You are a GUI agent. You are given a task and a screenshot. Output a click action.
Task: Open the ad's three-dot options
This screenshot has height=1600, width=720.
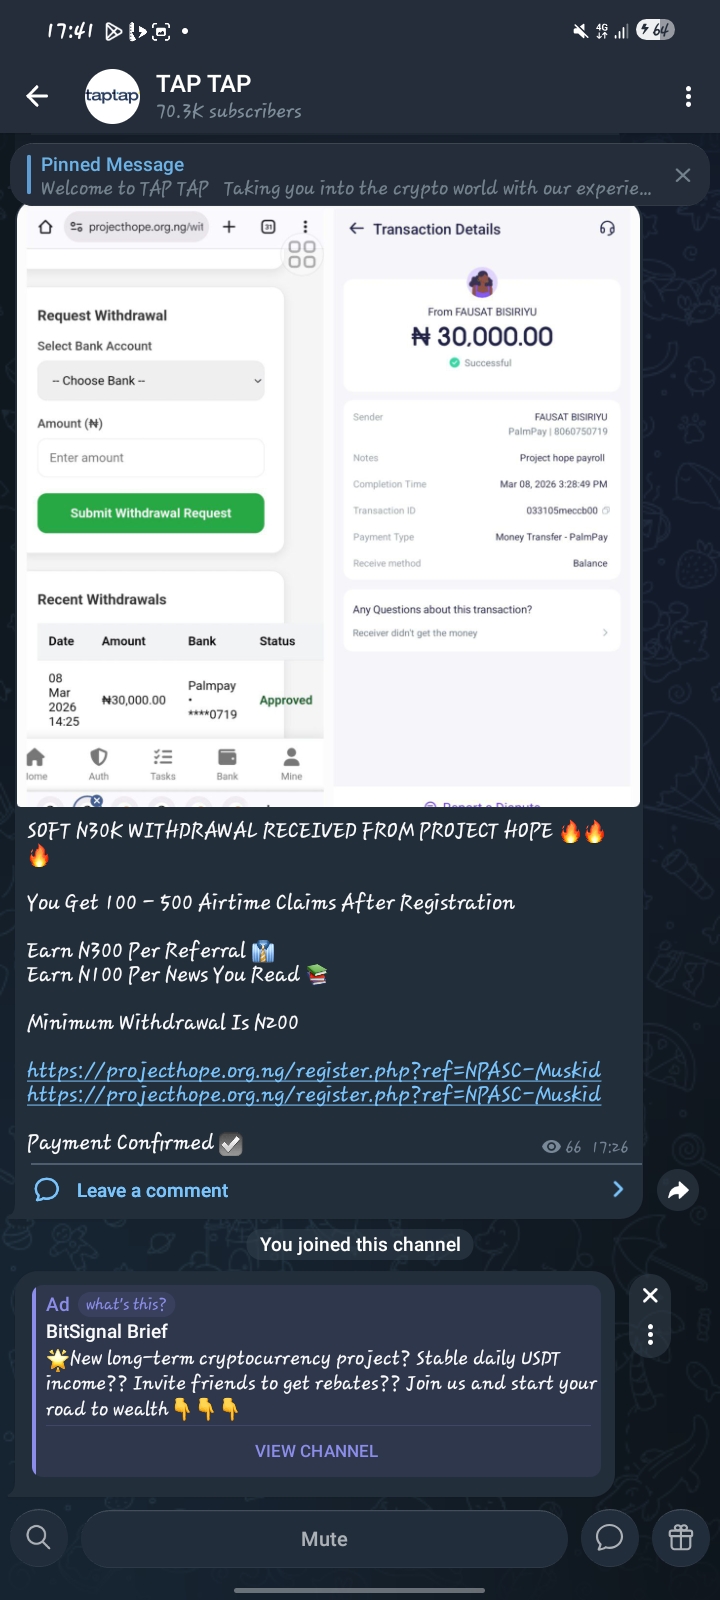point(650,1334)
